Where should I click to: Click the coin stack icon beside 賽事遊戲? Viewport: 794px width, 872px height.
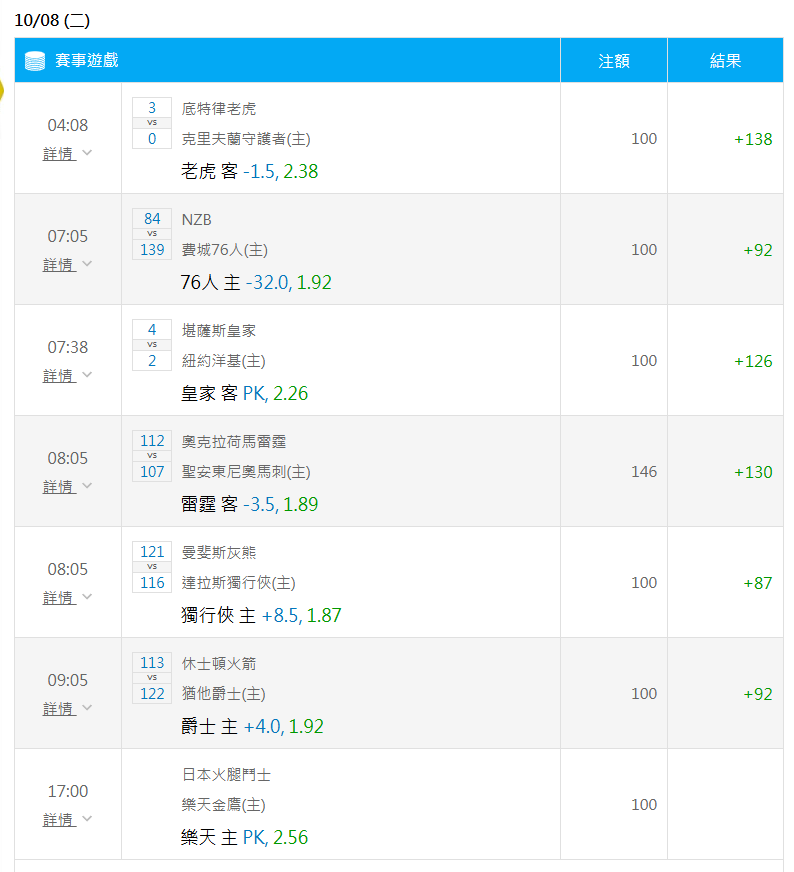coord(34,61)
